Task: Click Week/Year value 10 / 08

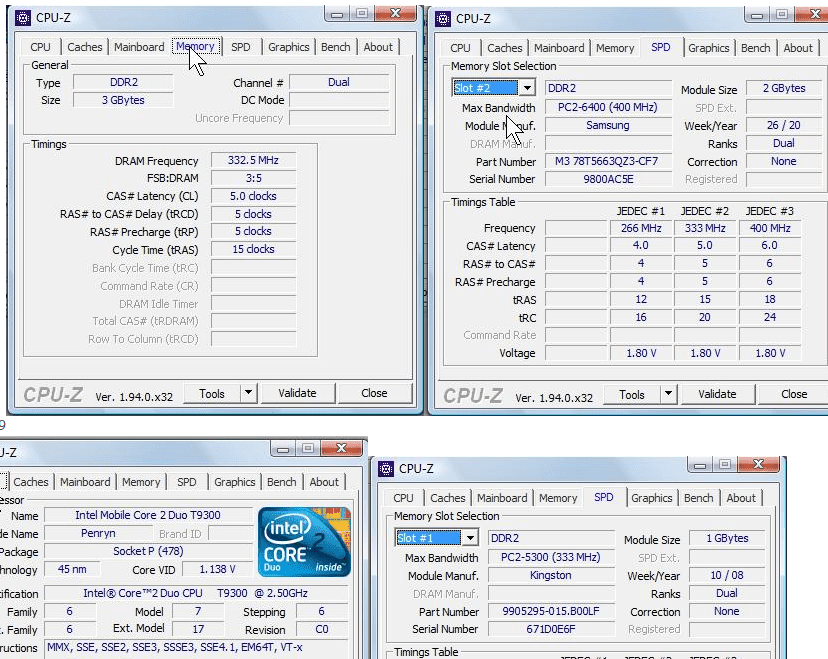Action: (727, 575)
